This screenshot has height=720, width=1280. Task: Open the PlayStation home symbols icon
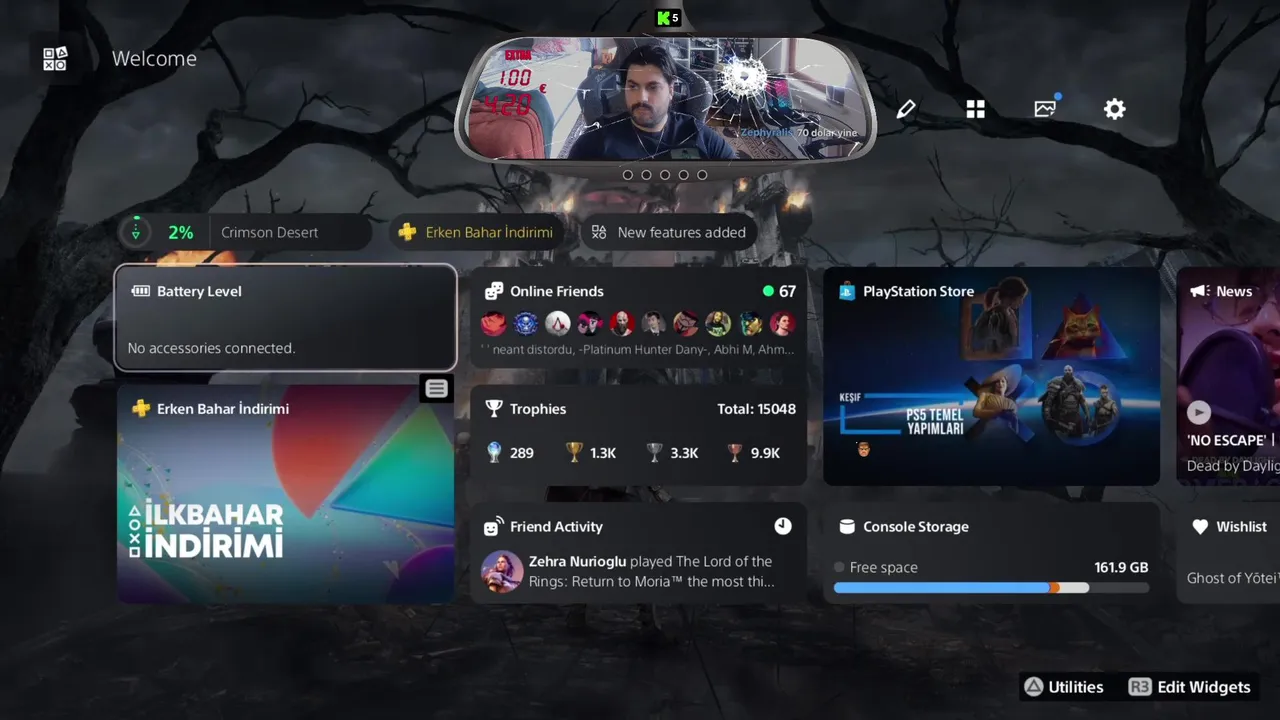point(55,59)
